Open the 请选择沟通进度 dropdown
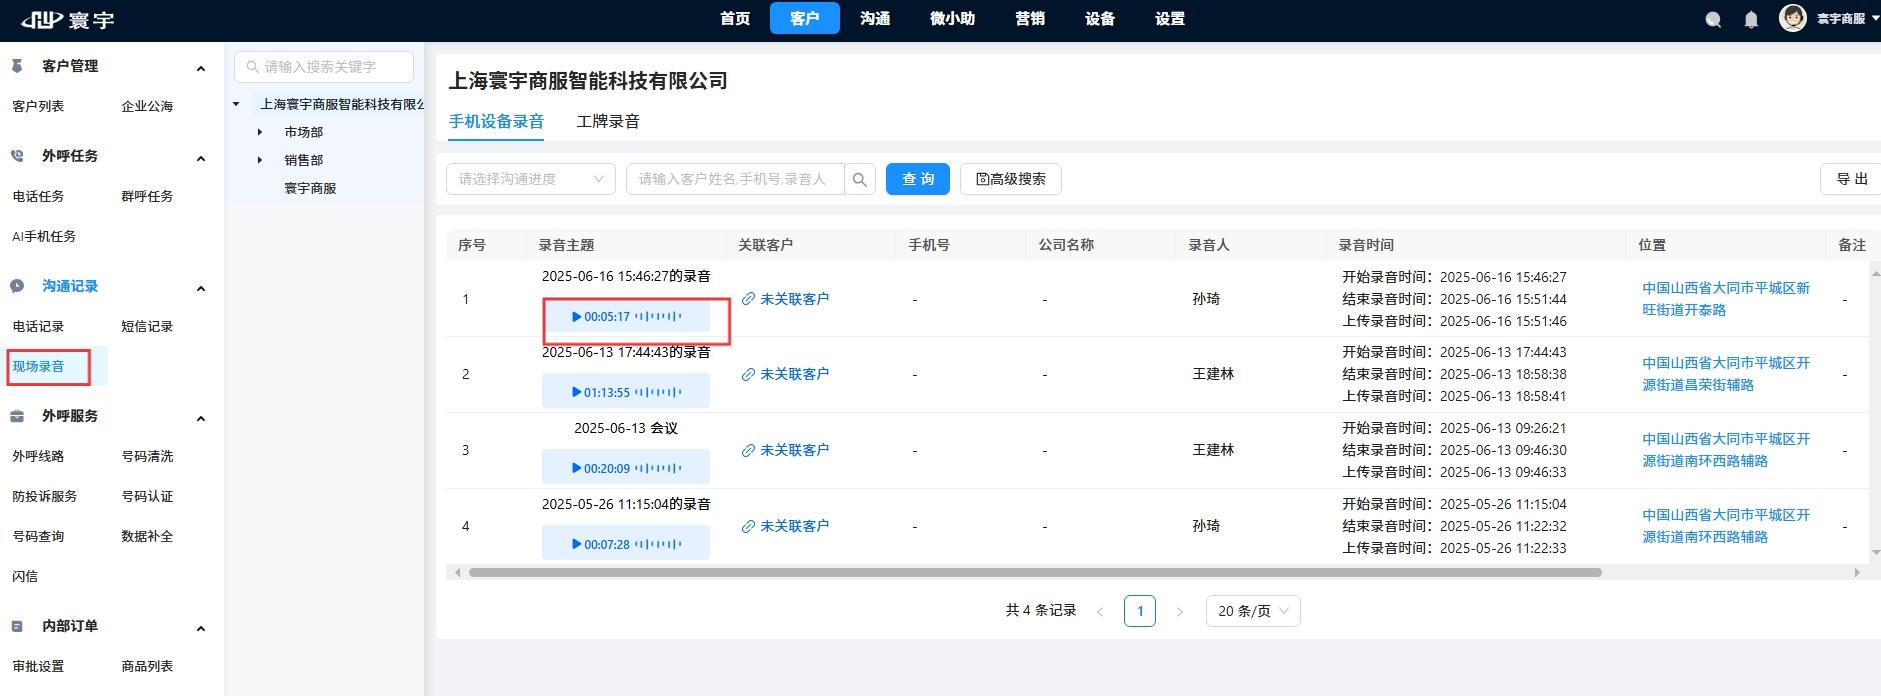The height and width of the screenshot is (696, 1881). 530,179
